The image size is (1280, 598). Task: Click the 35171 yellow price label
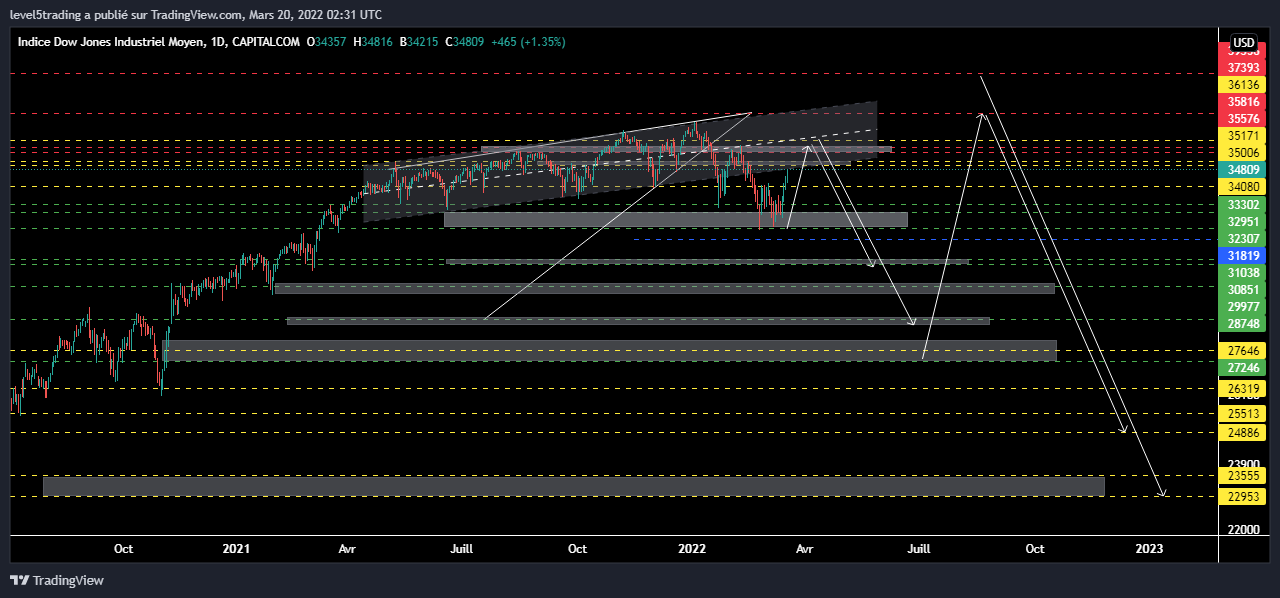pyautogui.click(x=1244, y=136)
